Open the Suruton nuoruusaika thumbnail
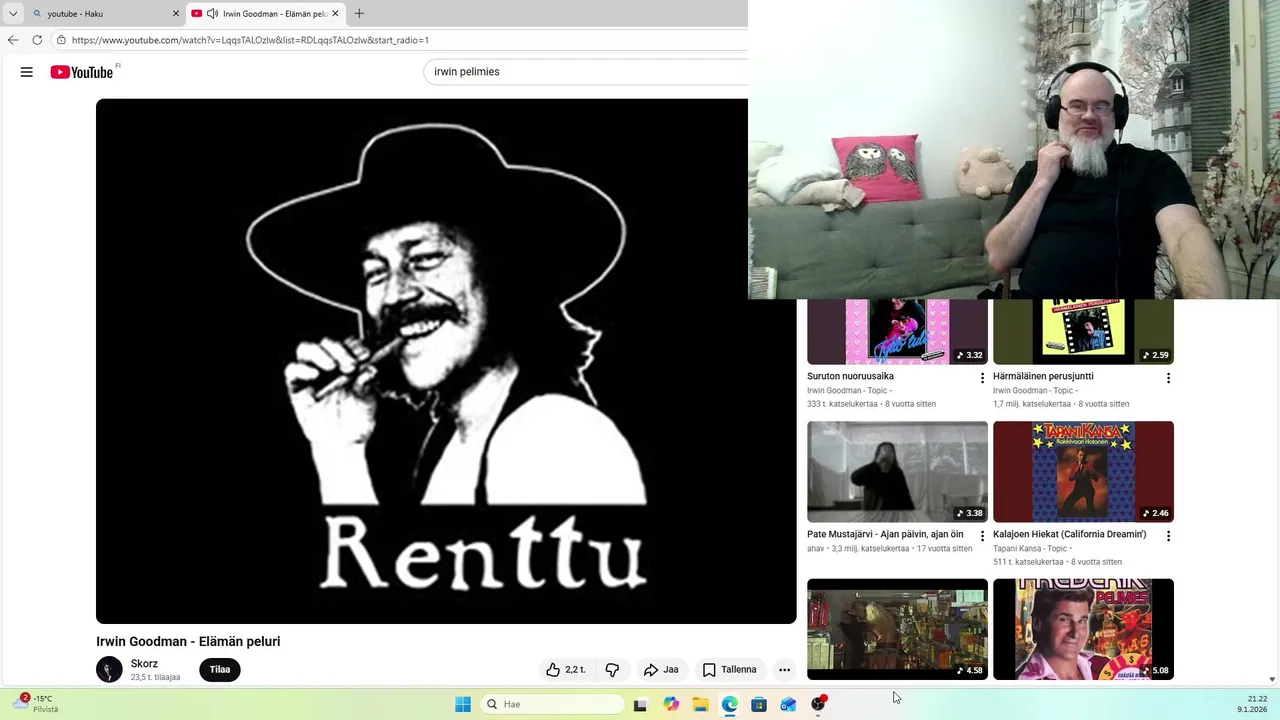Viewport: 1280px width, 720px height. pyautogui.click(x=897, y=332)
